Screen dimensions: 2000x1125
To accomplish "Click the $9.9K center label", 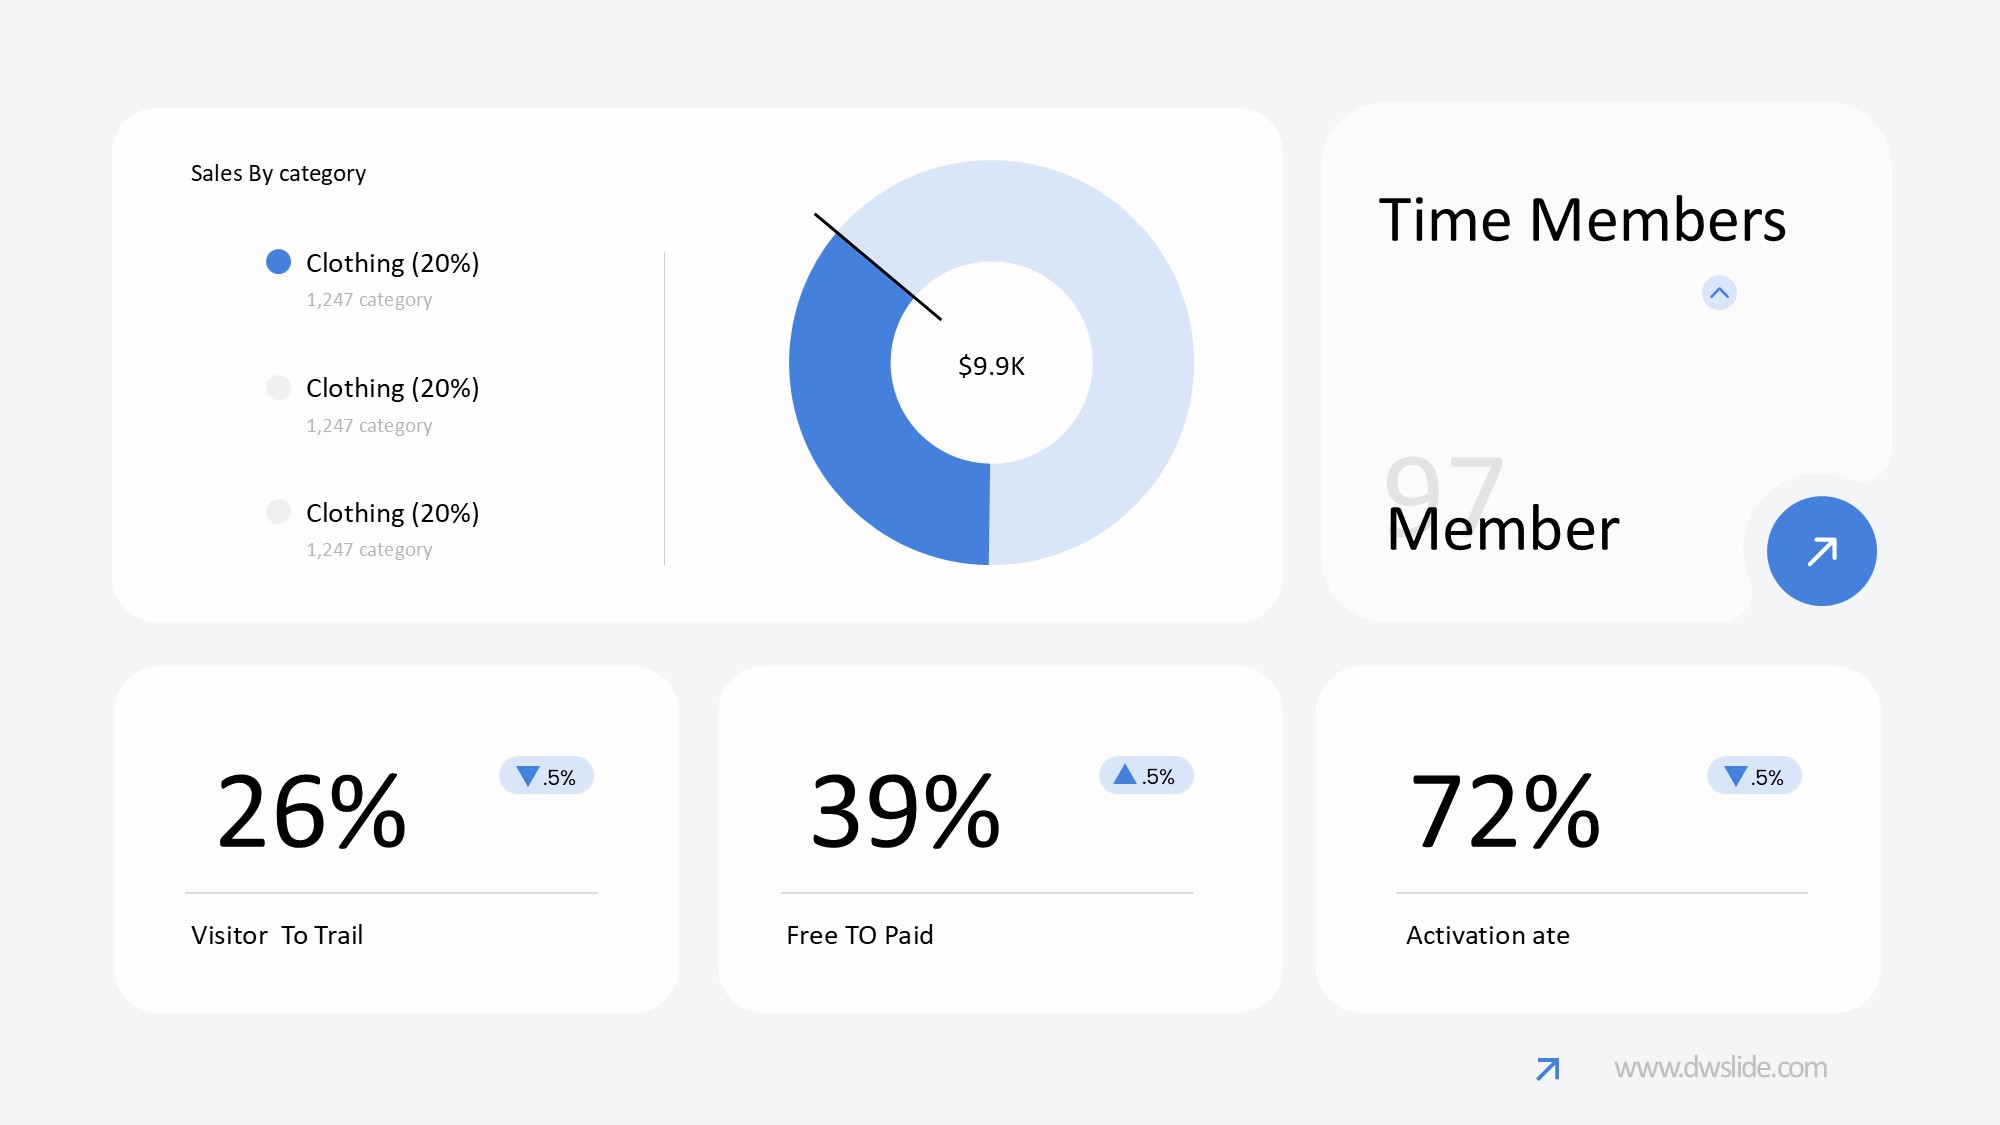I will pyautogui.click(x=991, y=366).
